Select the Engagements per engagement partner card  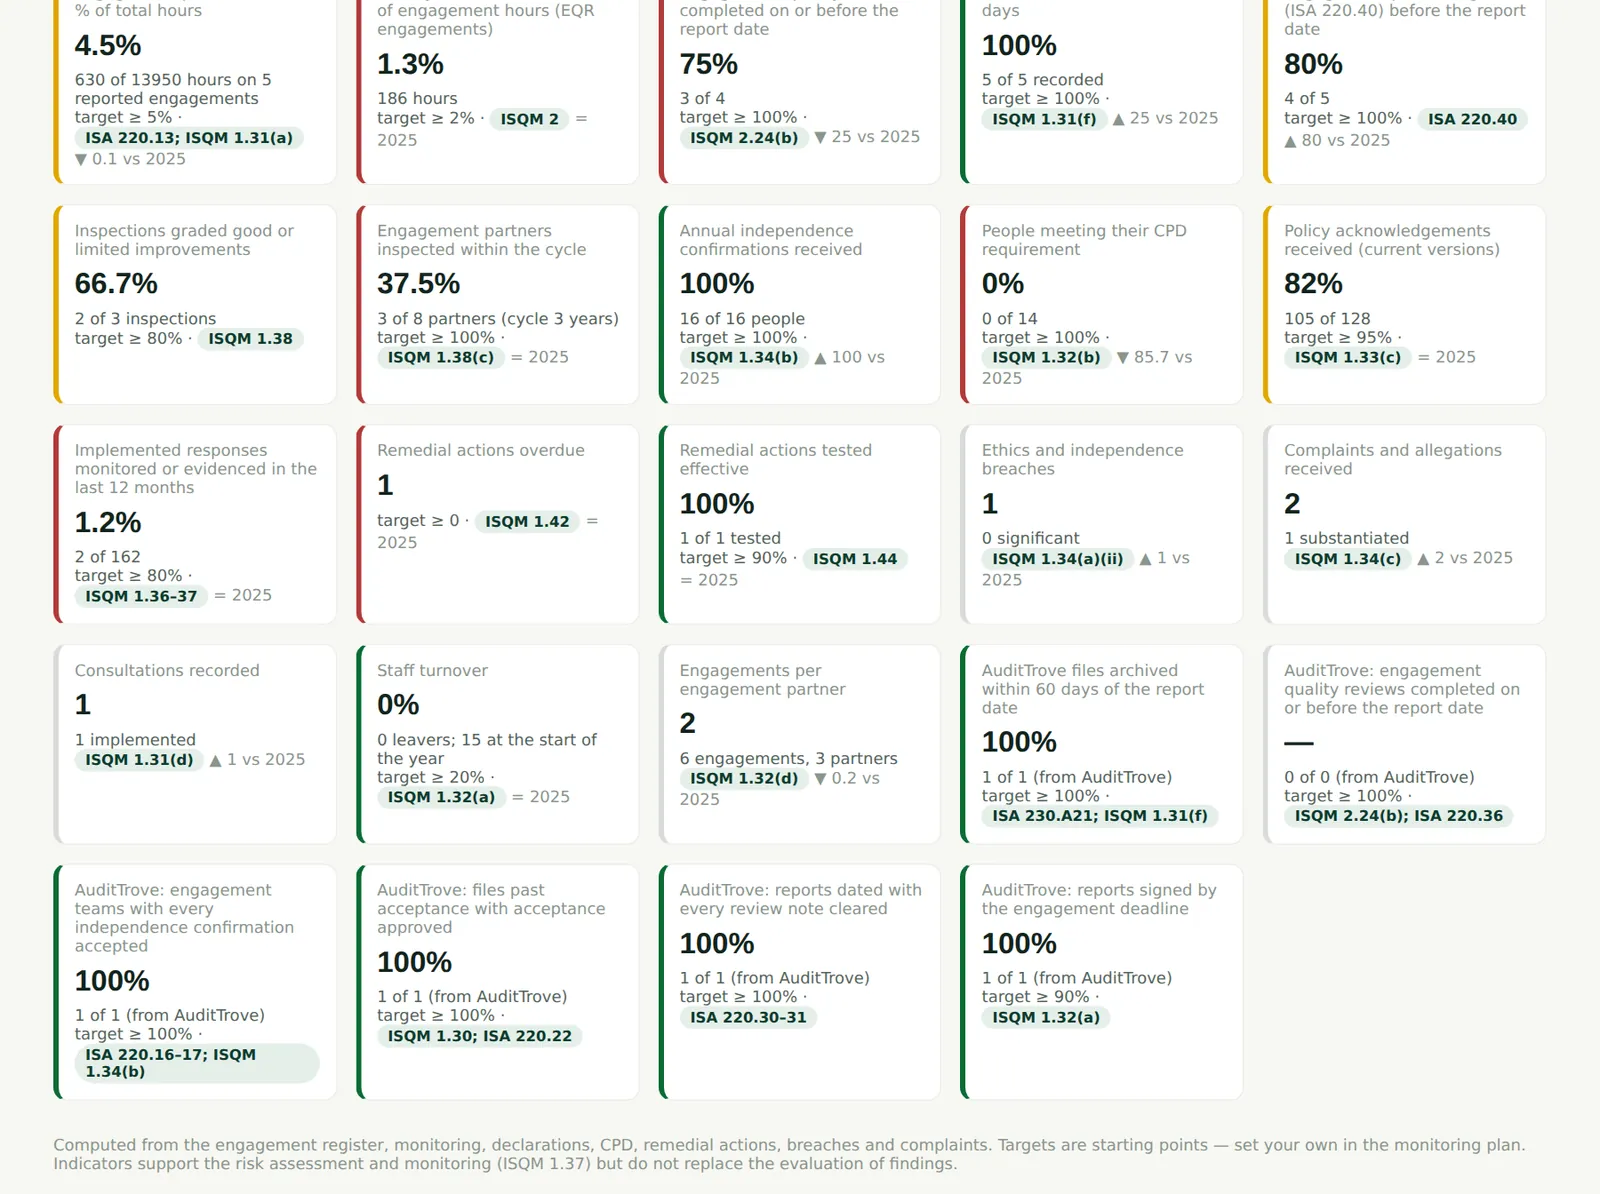[x=800, y=744]
